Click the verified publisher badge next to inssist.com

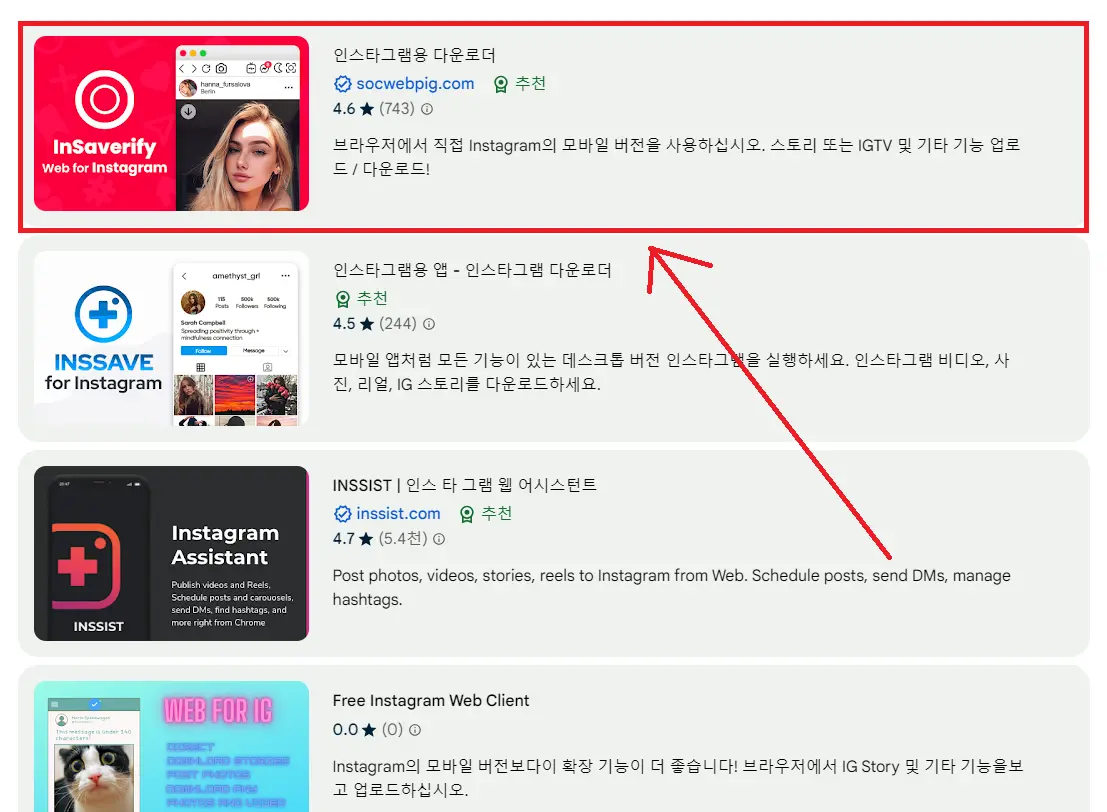point(343,514)
